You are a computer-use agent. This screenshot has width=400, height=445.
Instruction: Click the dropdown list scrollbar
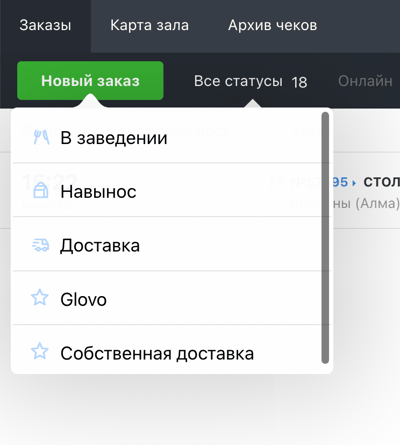click(325, 238)
